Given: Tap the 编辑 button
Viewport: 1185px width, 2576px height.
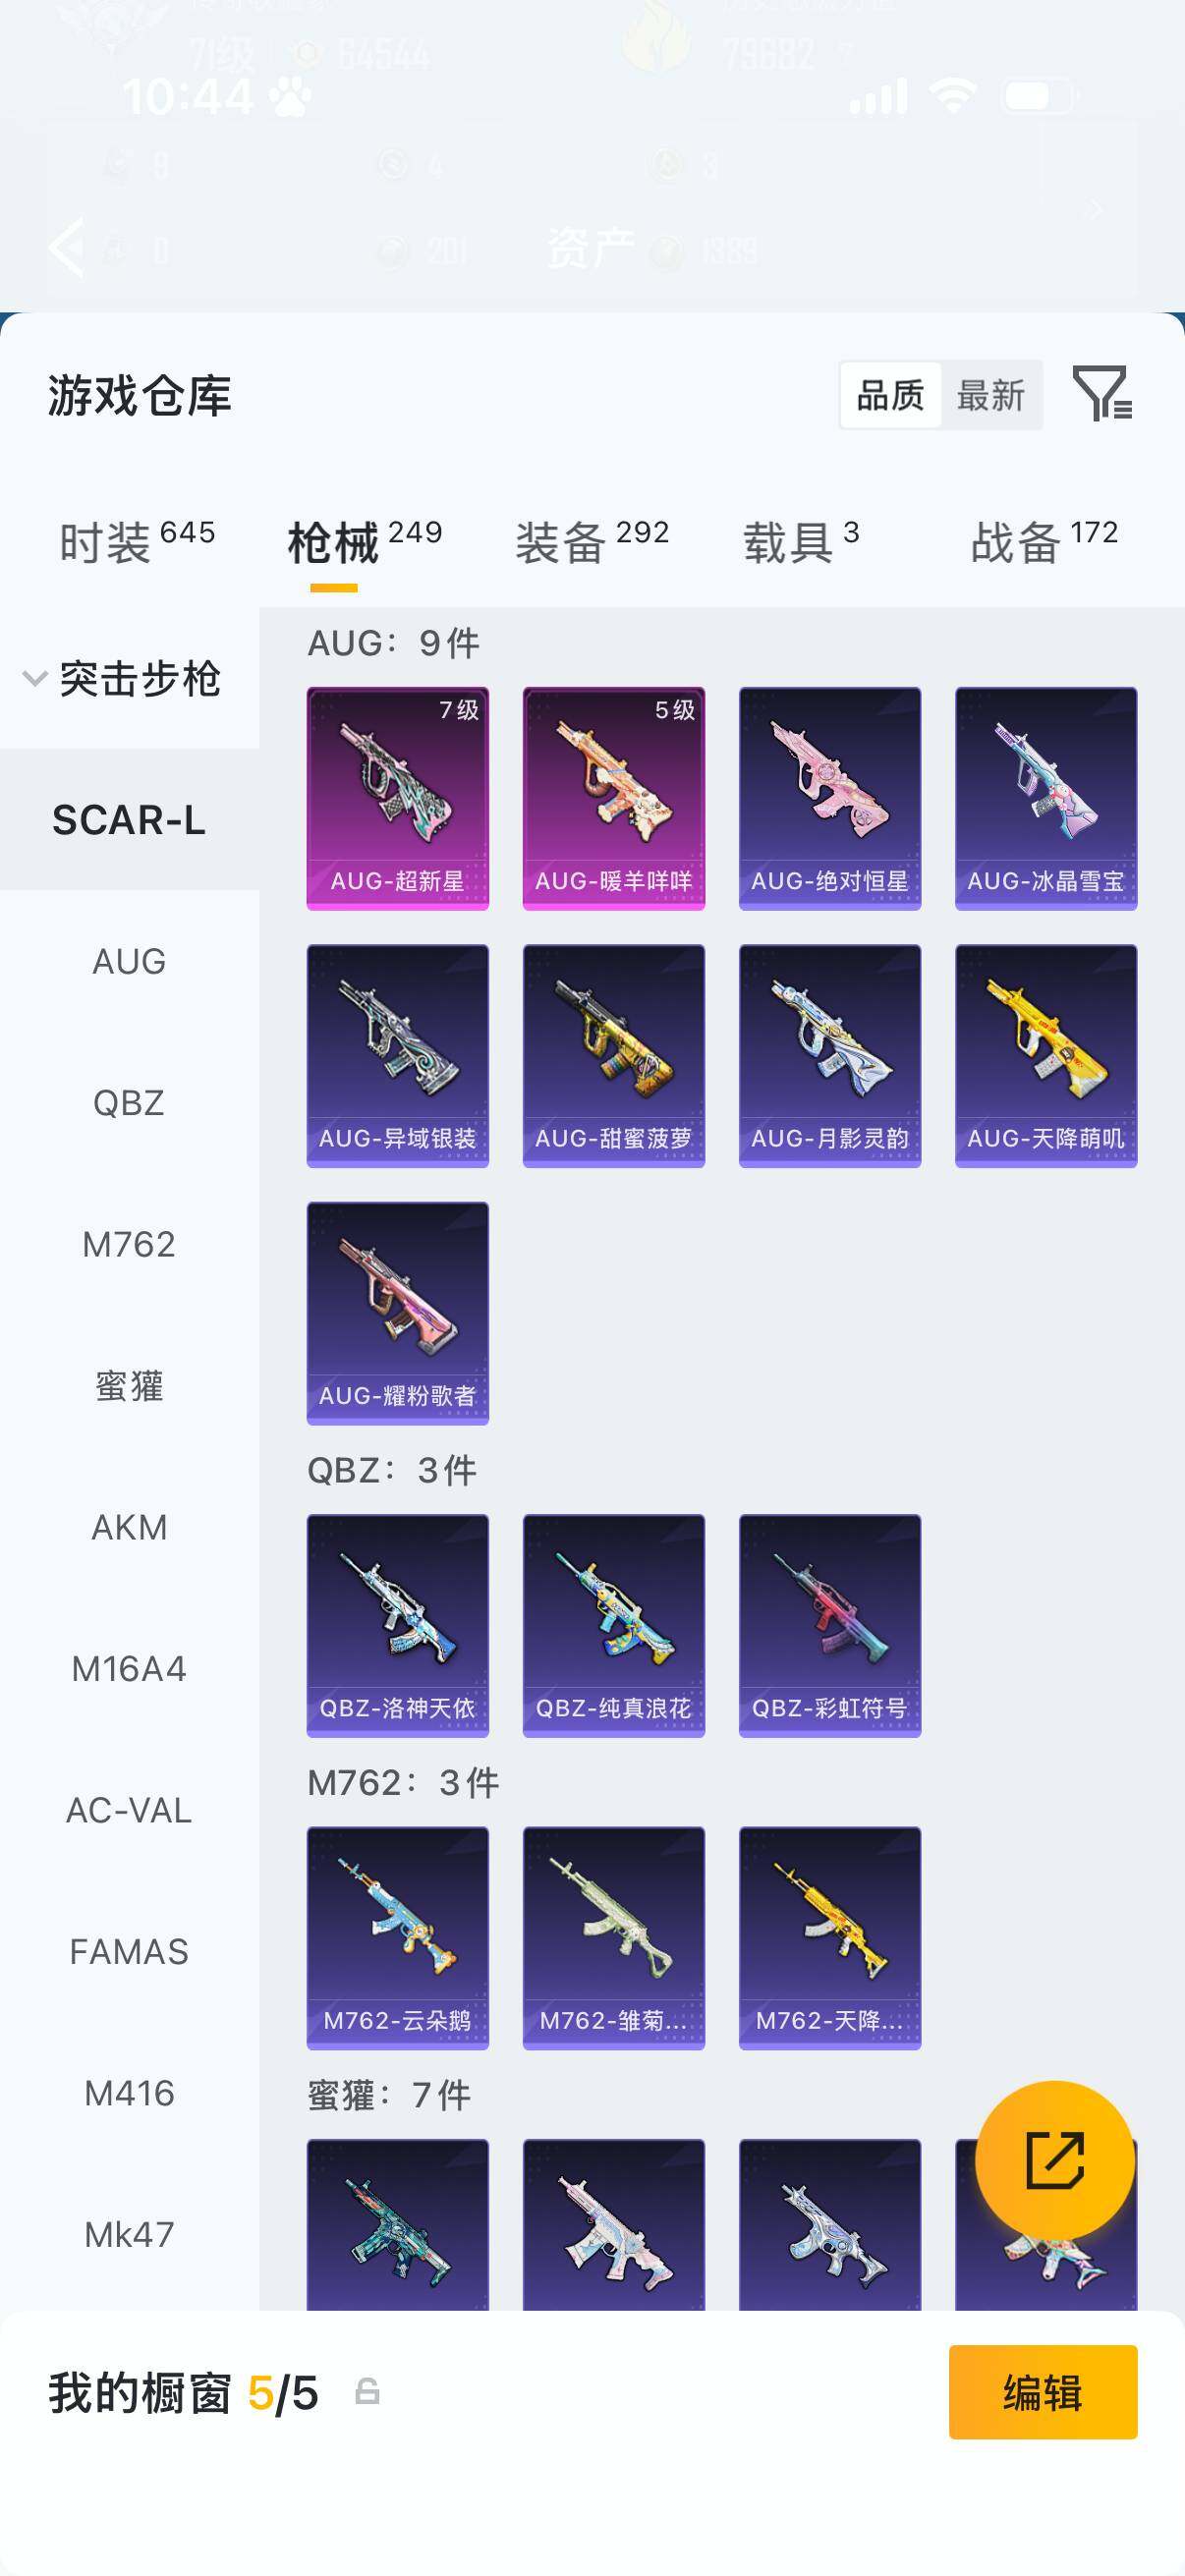Looking at the screenshot, I should pos(1043,2392).
